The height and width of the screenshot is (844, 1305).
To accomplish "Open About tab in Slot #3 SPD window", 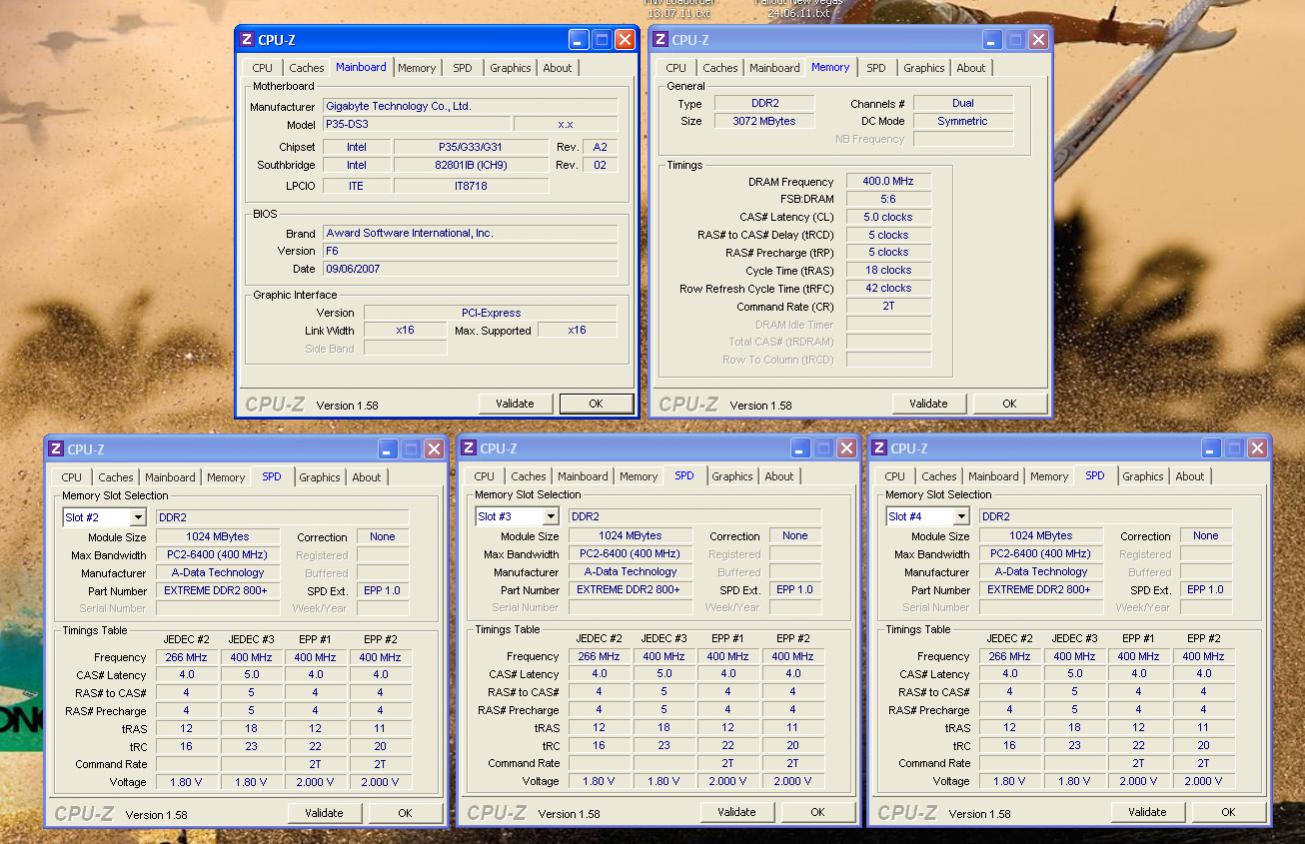I will tap(779, 477).
